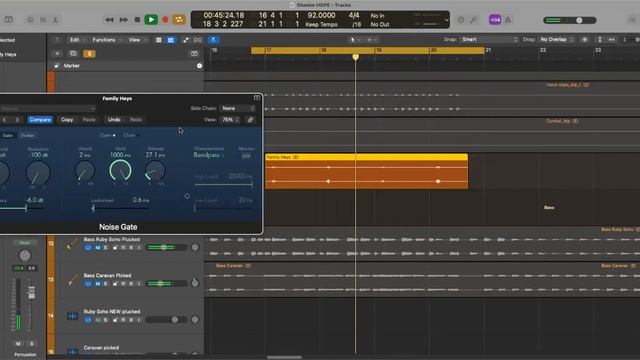
Task: Switch to list view icon in tracks toolbar
Action: pyautogui.click(x=159, y=40)
